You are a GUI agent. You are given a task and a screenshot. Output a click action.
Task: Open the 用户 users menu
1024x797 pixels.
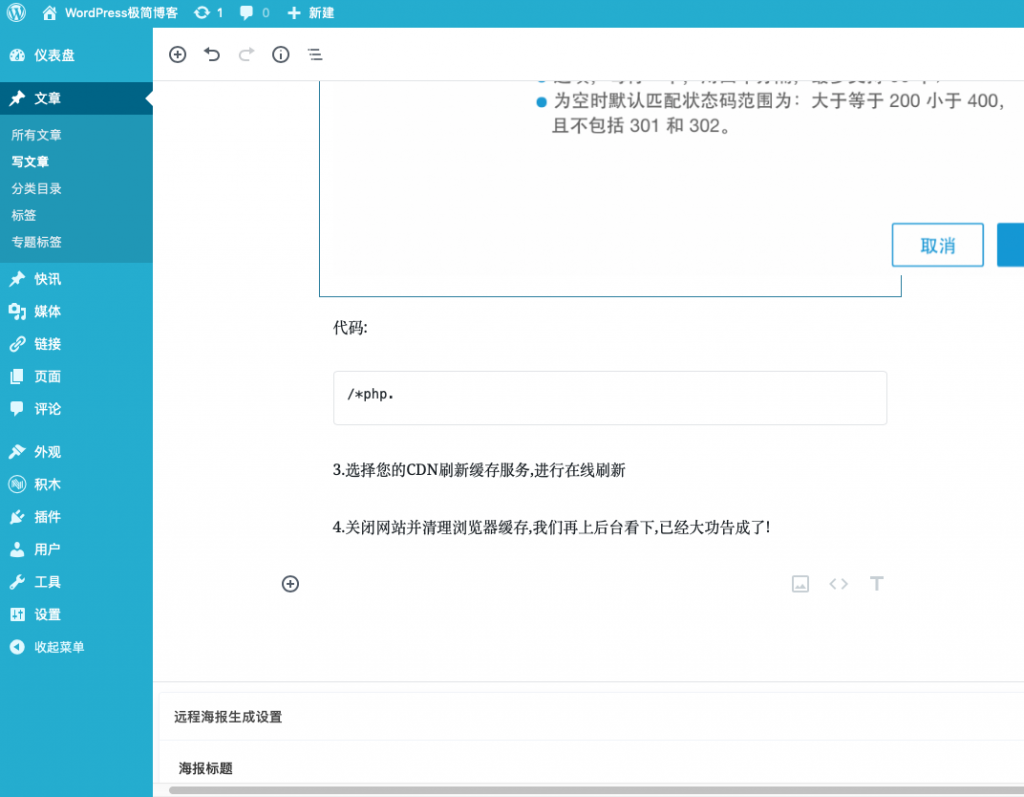tap(76, 550)
